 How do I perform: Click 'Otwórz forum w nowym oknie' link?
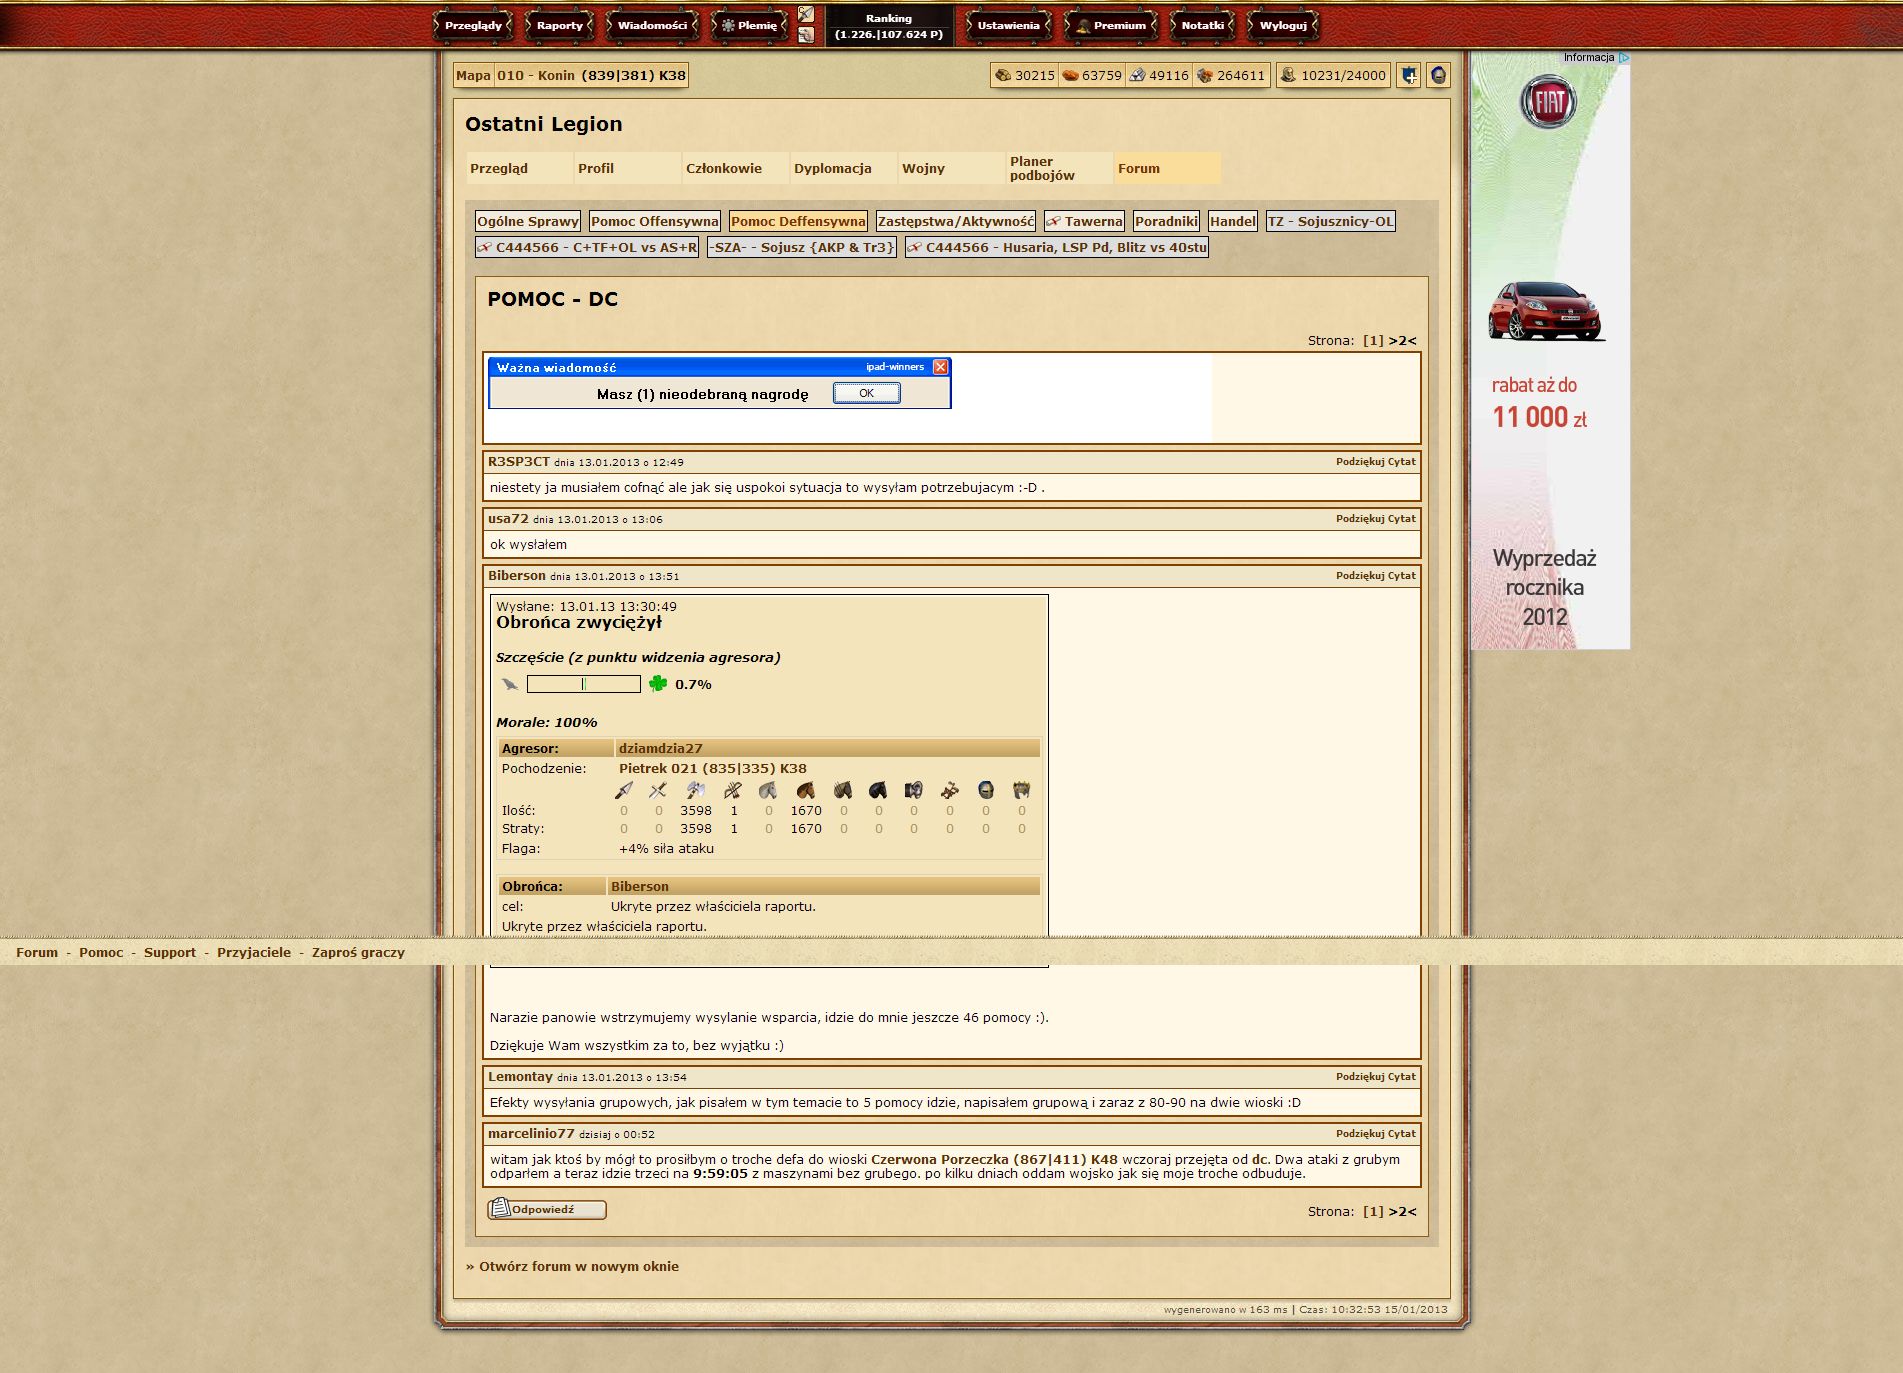click(578, 1266)
